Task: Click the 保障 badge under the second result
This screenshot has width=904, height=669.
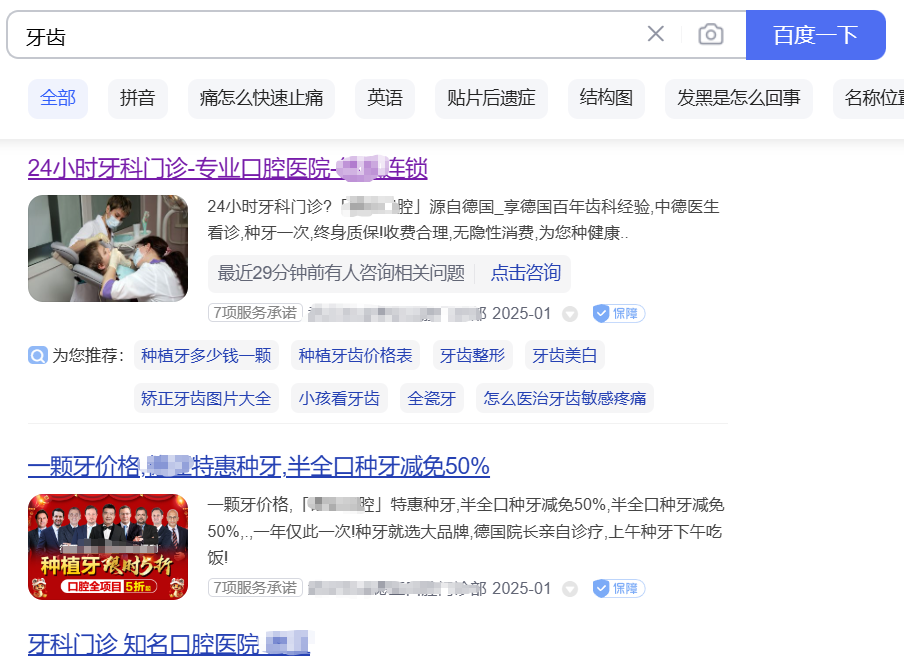Action: pos(618,589)
